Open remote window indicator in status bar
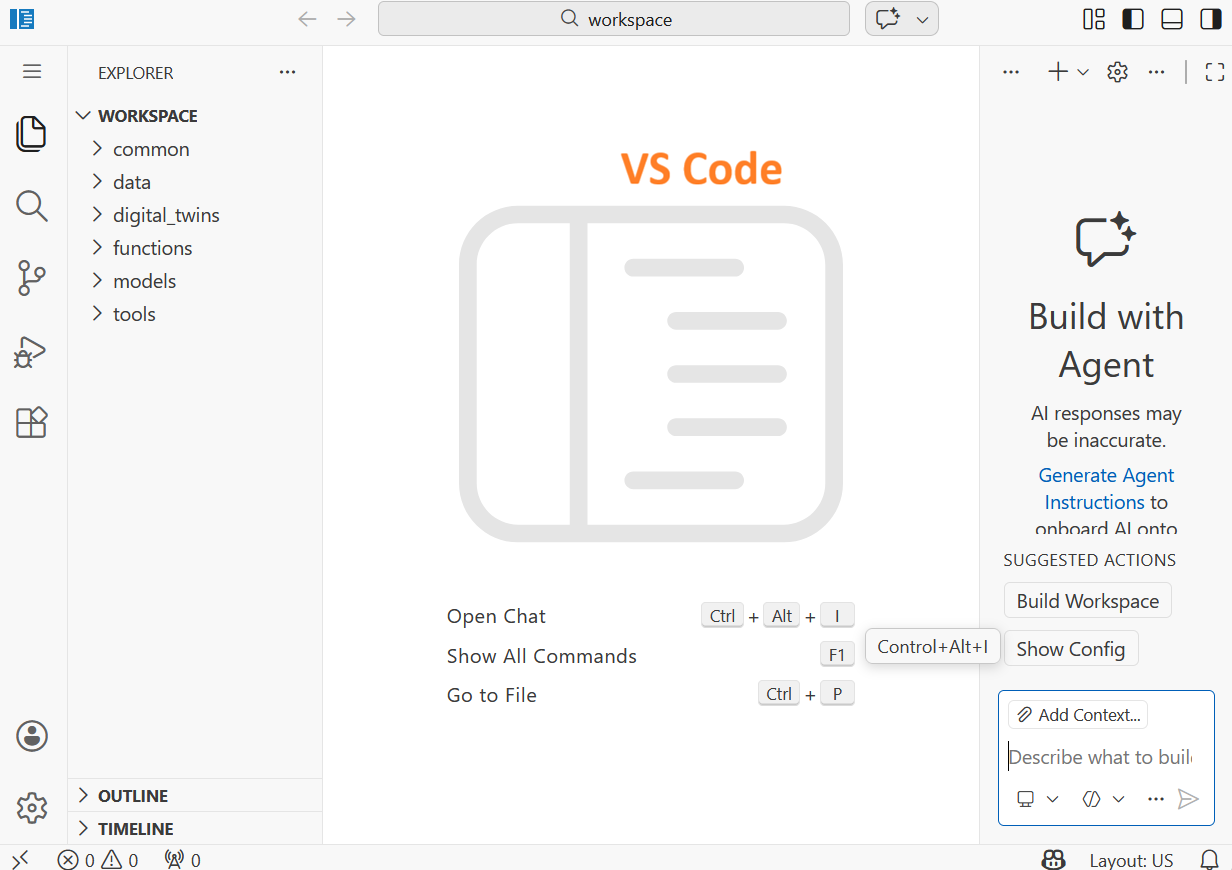1232x870 pixels. click(20, 859)
